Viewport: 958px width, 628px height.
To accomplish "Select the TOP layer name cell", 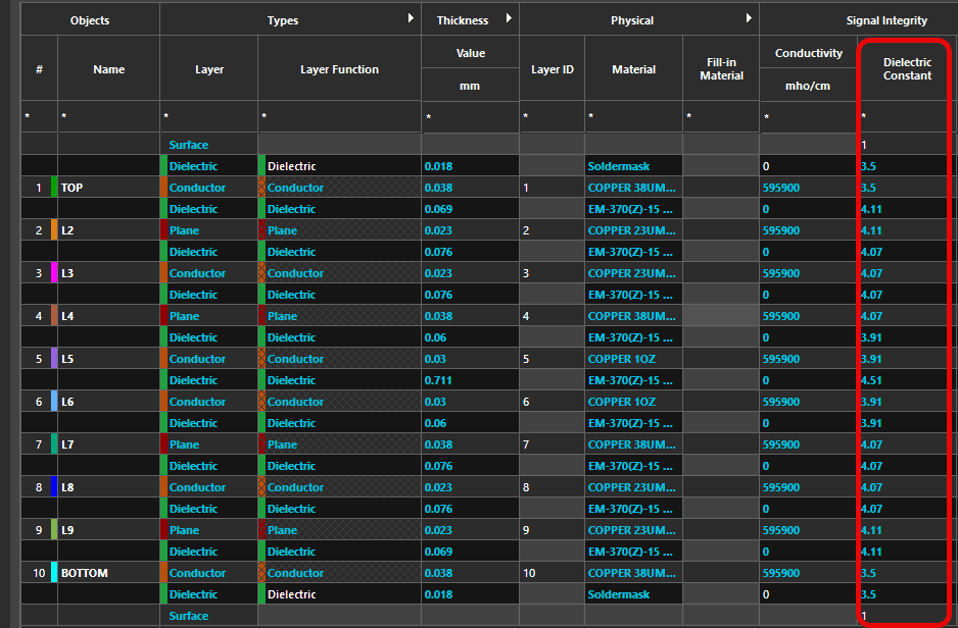I will click(109, 187).
